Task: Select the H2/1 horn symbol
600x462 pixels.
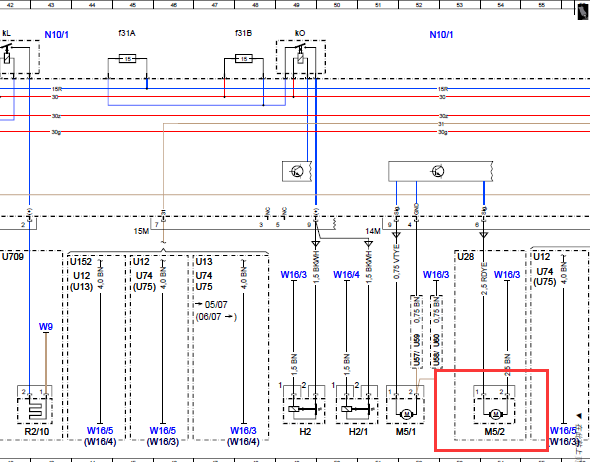Action: (x=357, y=410)
